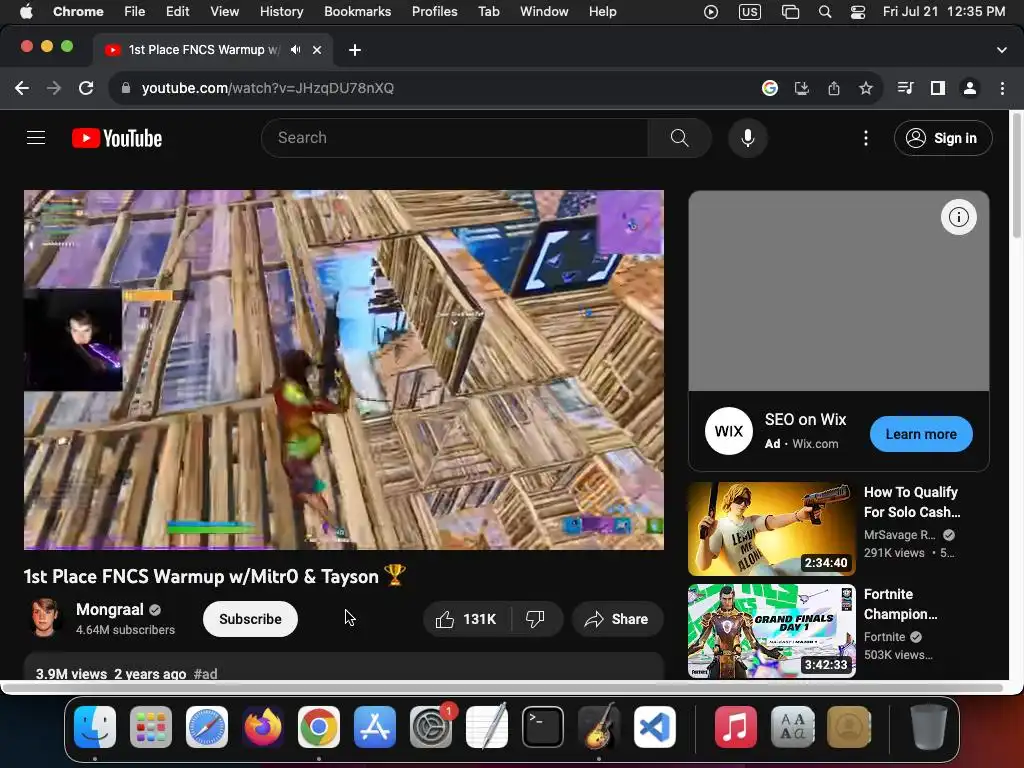Open the View menu
Screen dimensions: 1024x768
tap(225, 12)
